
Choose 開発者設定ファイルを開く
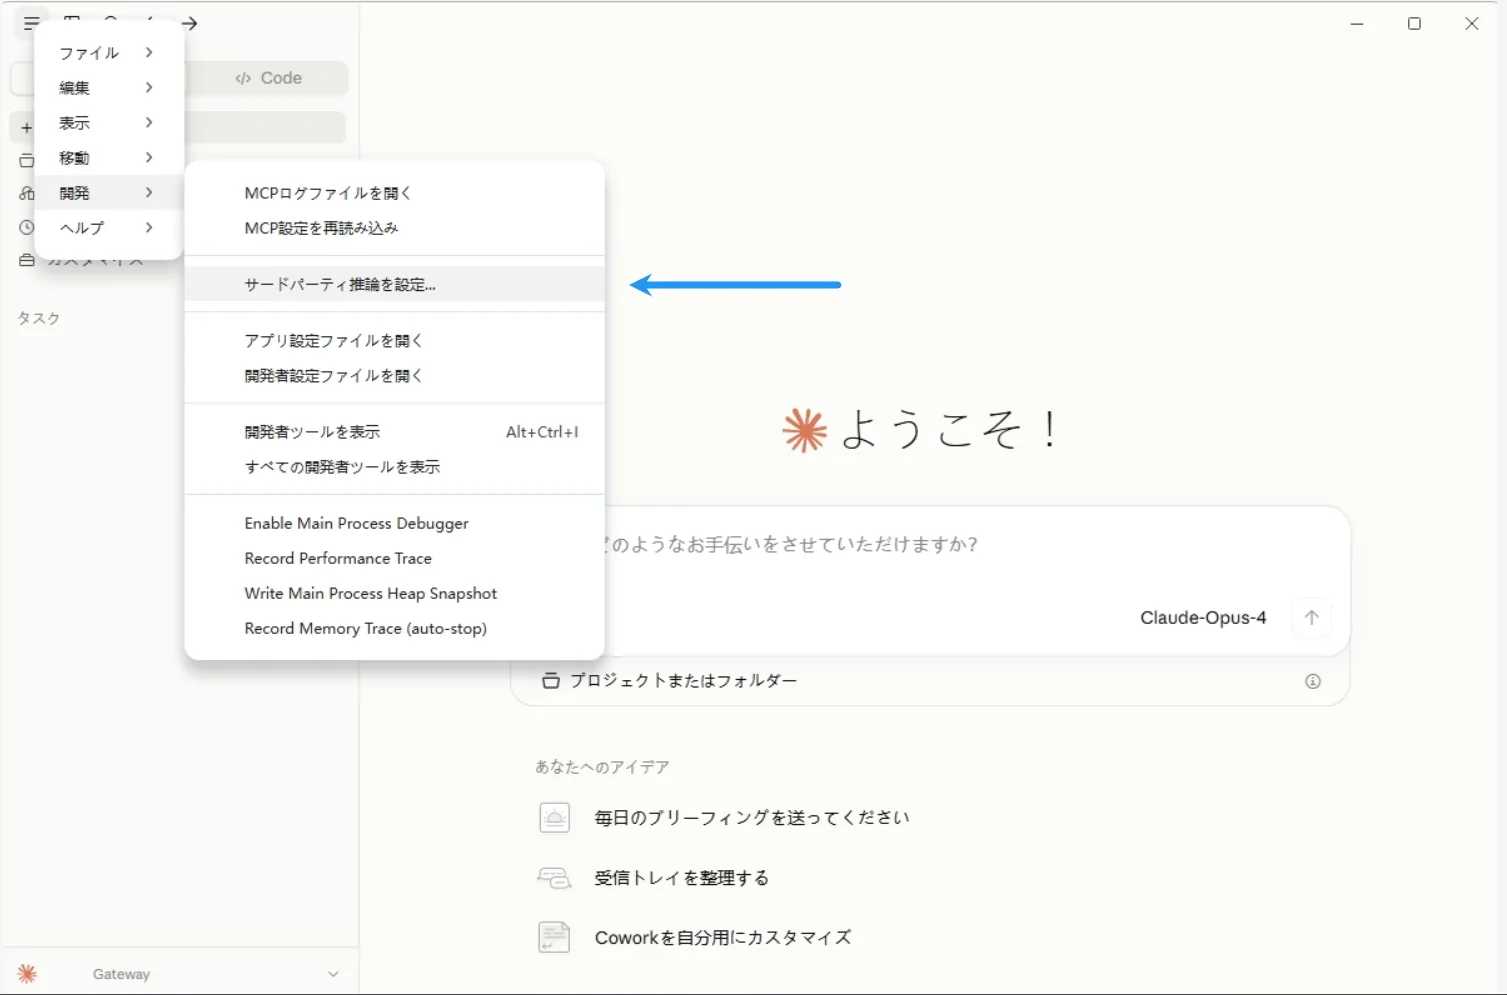pyautogui.click(x=395, y=375)
